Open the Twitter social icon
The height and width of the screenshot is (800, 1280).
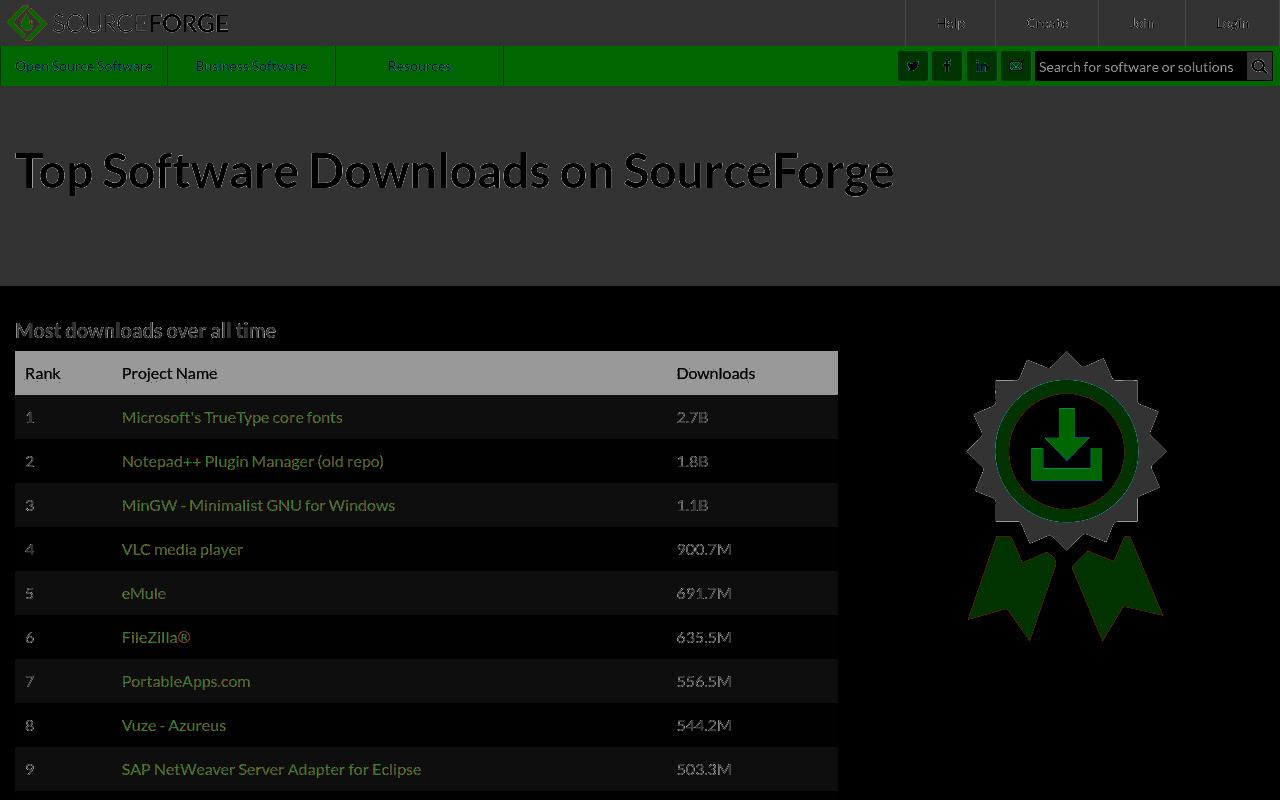[913, 67]
